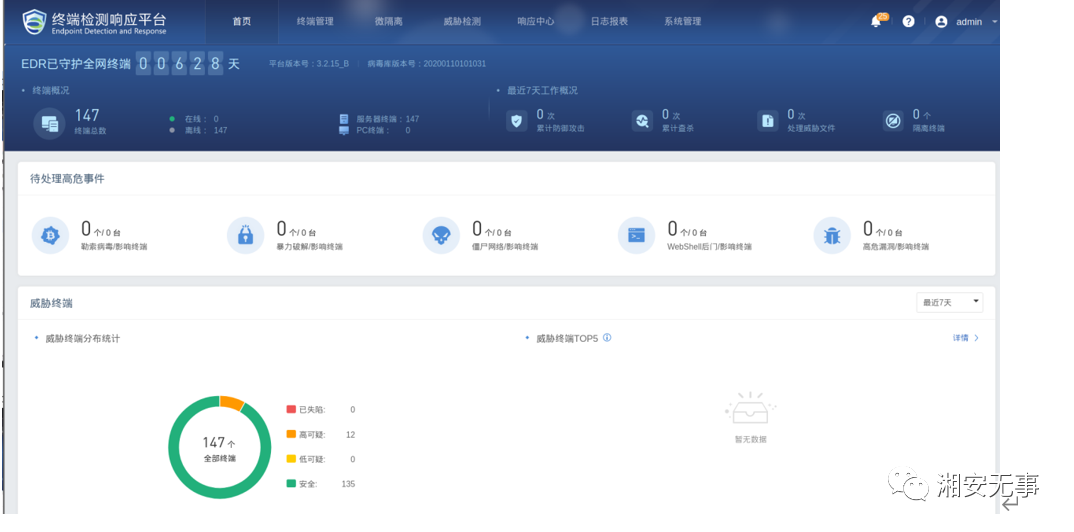This screenshot has width=1074, height=532.
Task: Click the orange segment of the donut chart
Action: [x=232, y=402]
